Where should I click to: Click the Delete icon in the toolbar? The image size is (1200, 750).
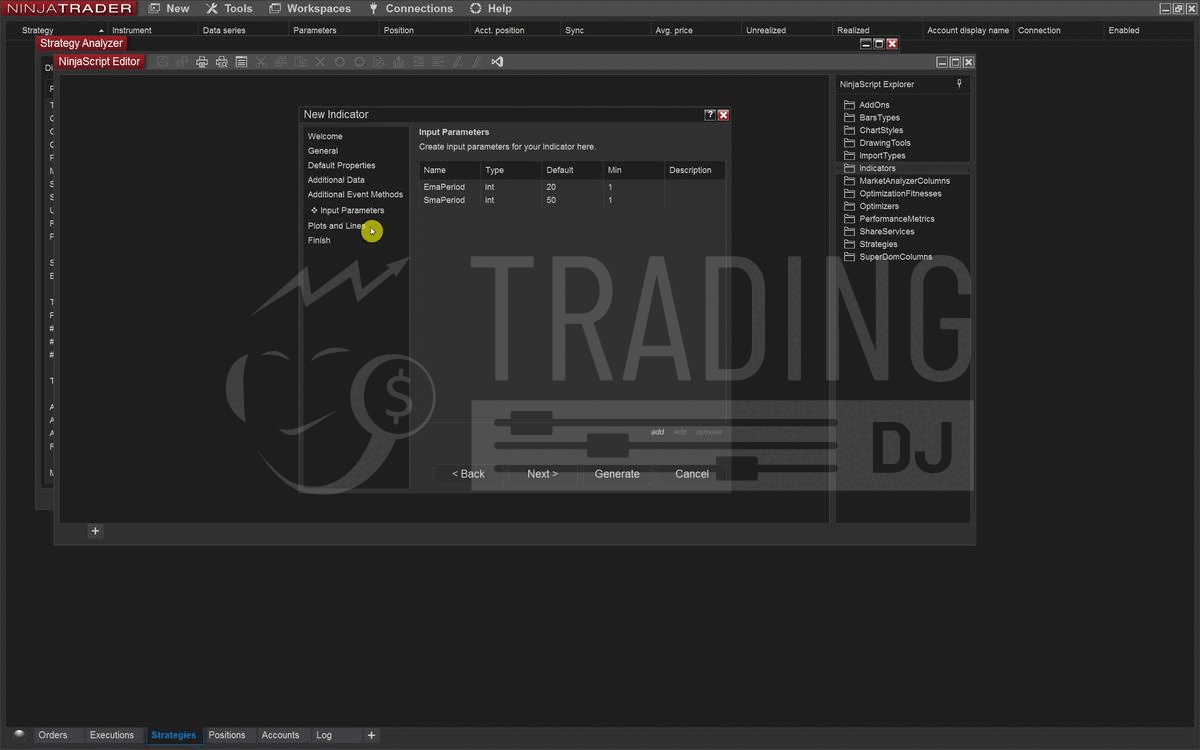pos(320,62)
